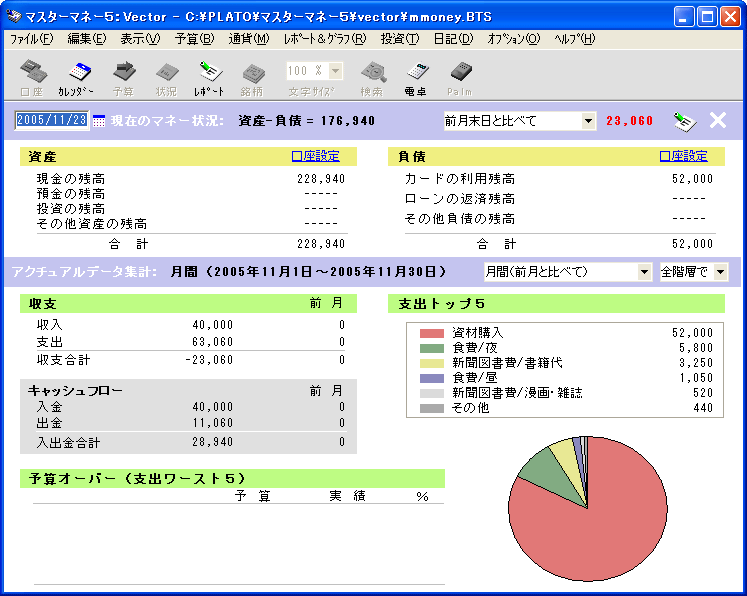This screenshot has width=747, height=596.
Task: Click the 収入 value 40,000
Action: (x=212, y=325)
